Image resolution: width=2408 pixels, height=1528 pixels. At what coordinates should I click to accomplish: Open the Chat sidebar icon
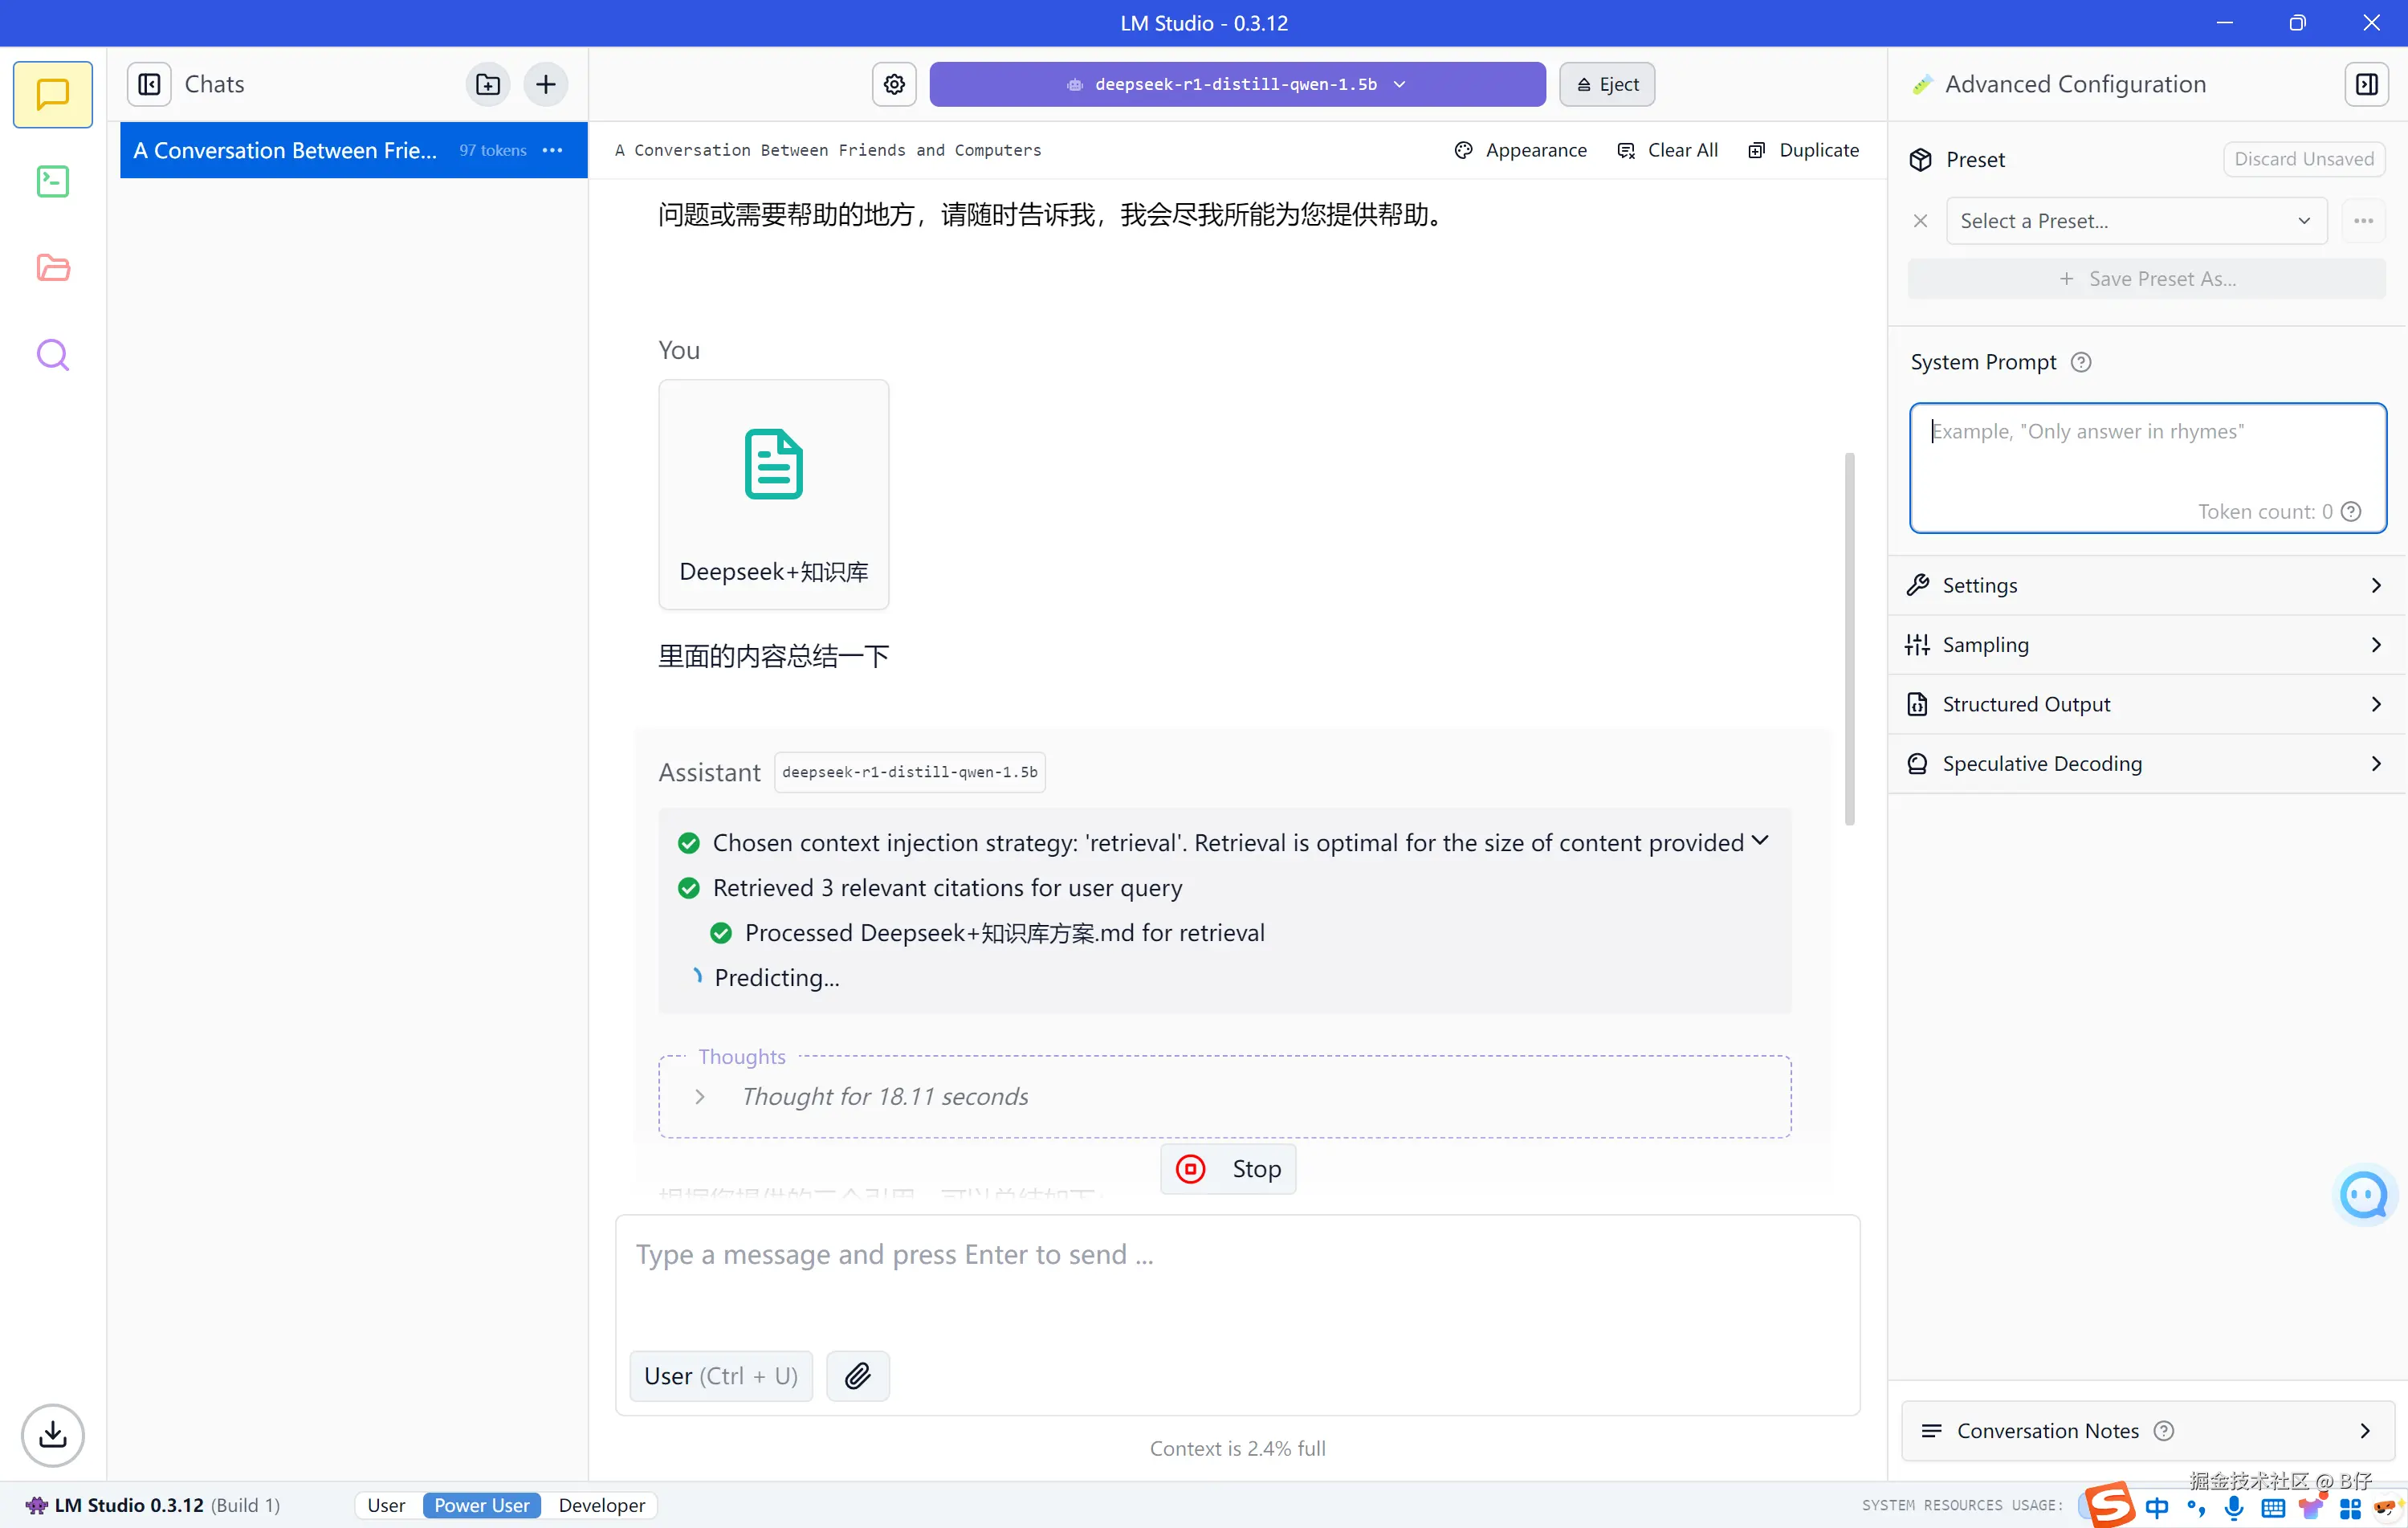coord(52,94)
